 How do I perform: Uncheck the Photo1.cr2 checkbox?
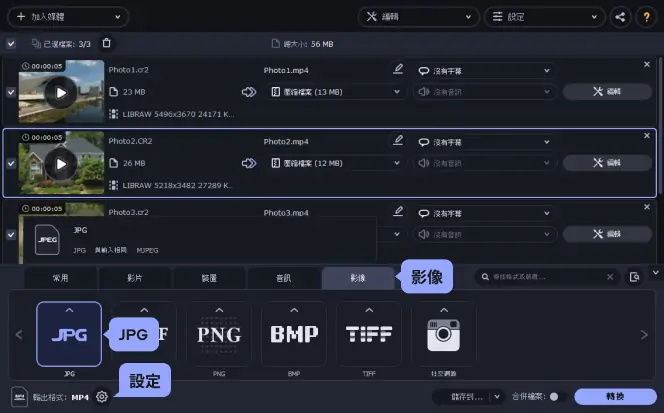(x=11, y=92)
